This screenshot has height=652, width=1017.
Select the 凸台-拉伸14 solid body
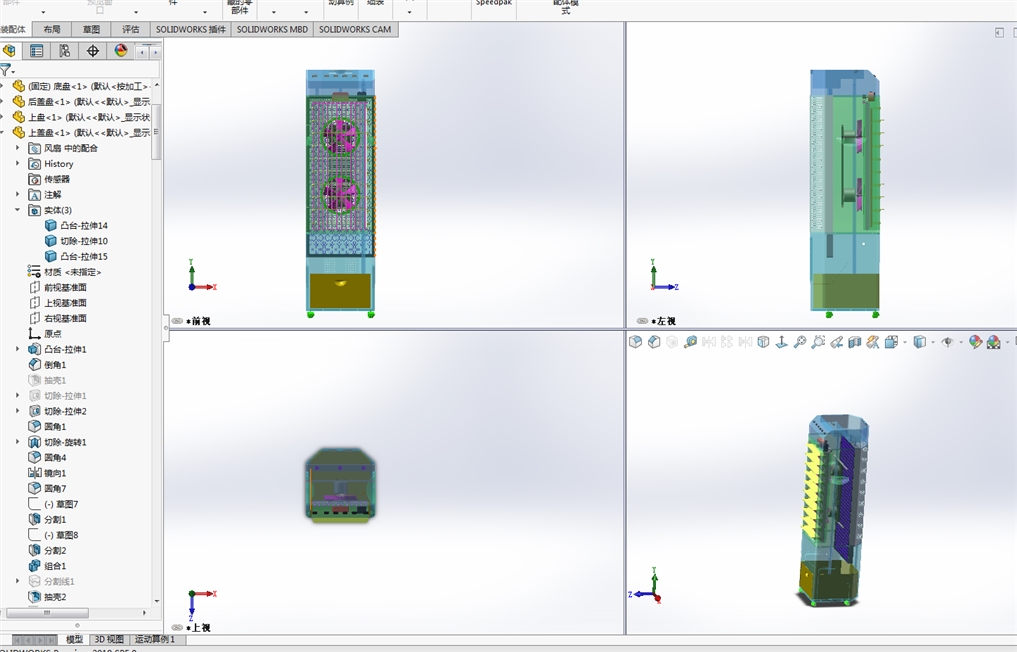point(76,225)
